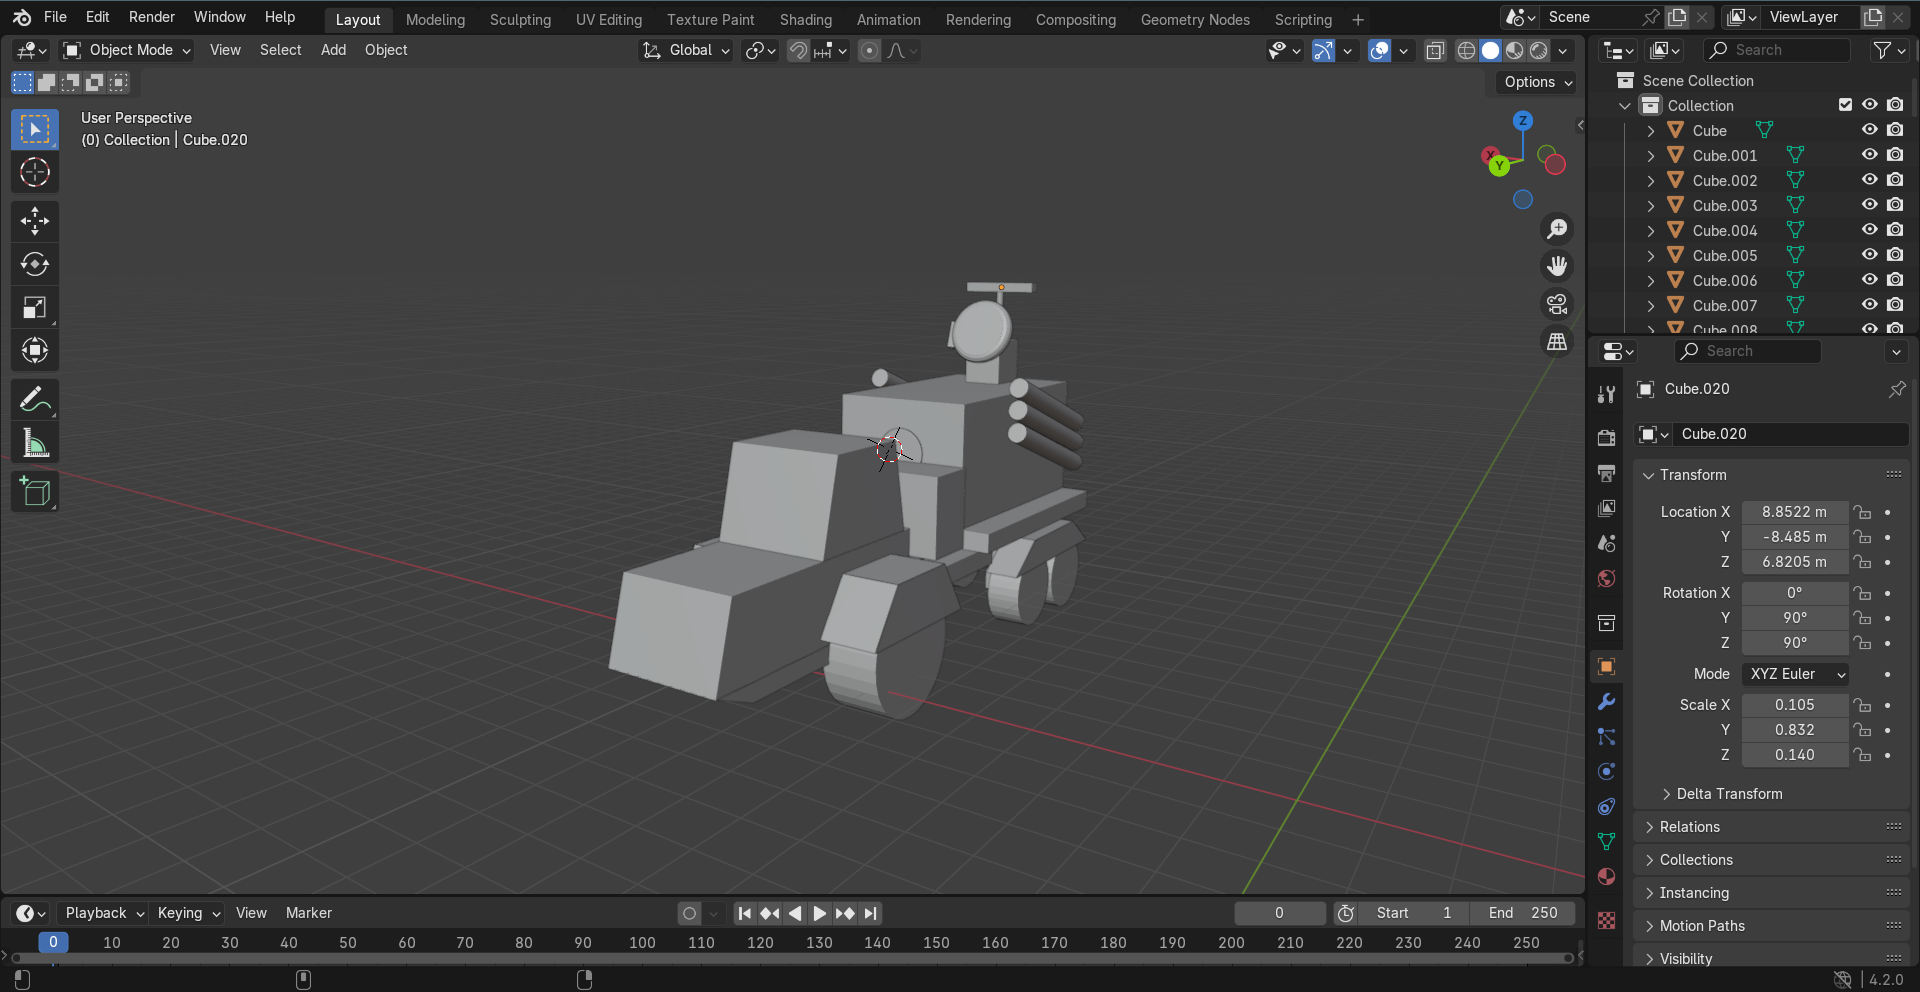The height and width of the screenshot is (992, 1920).
Task: Jump to the first frame
Action: pos(744,913)
